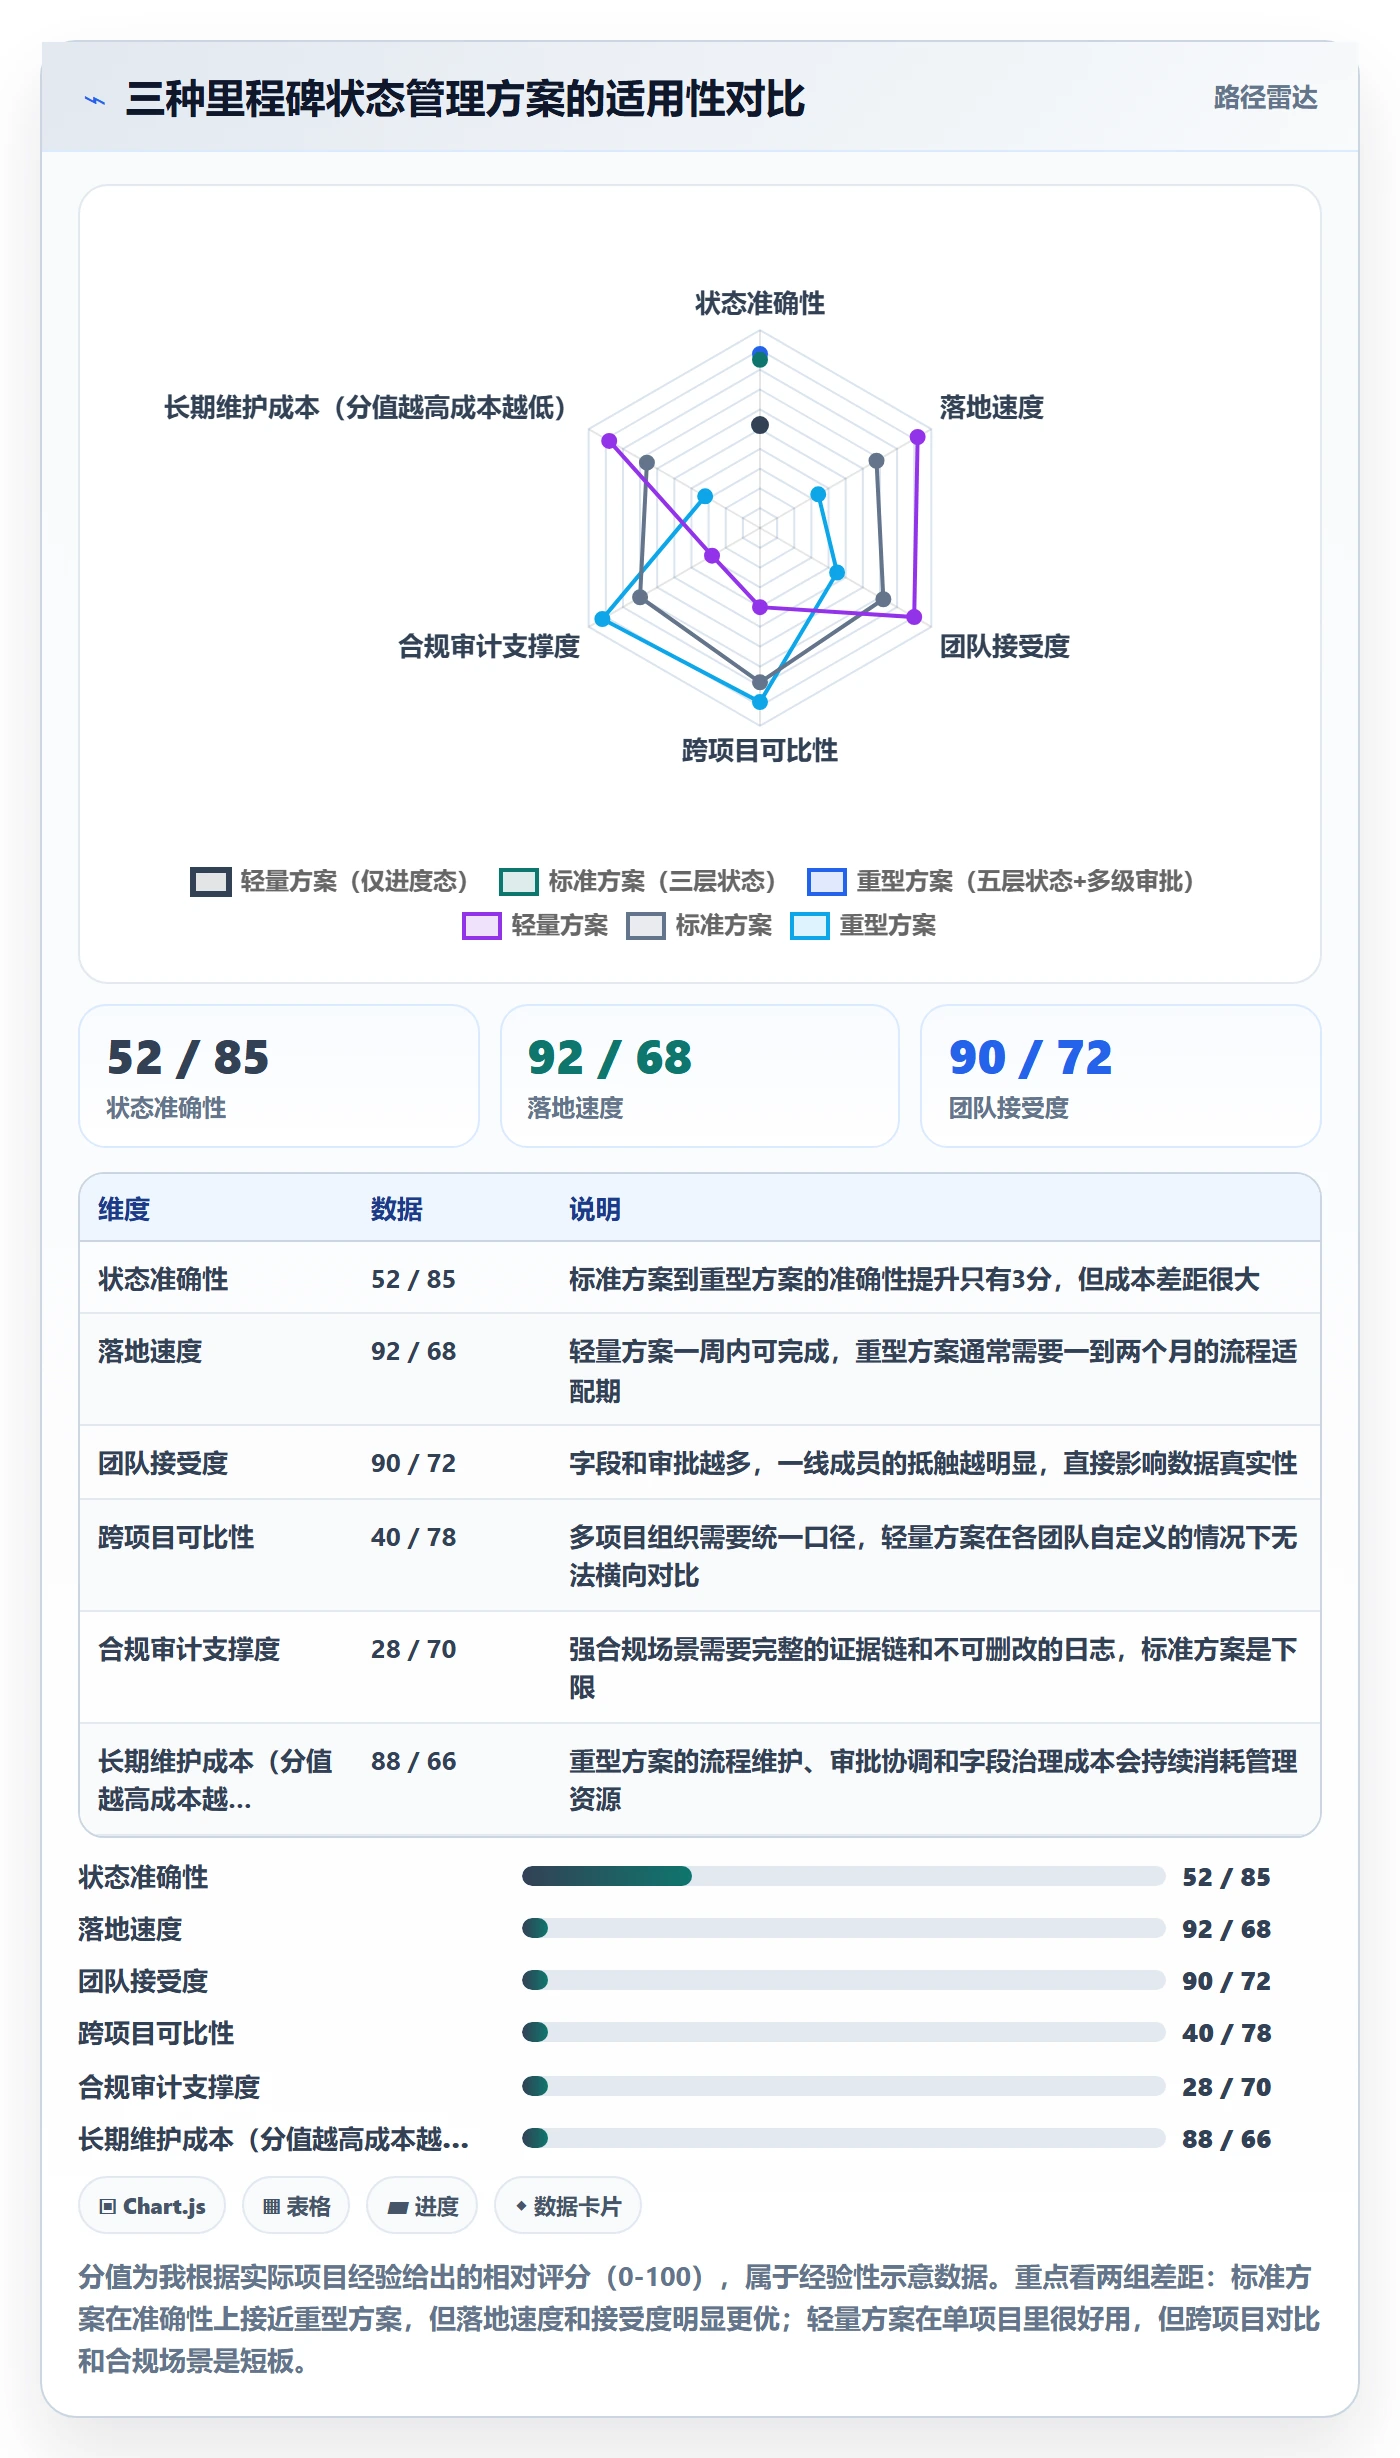Click the Chart.js chip
The image size is (1400, 2458).
pos(152,2206)
